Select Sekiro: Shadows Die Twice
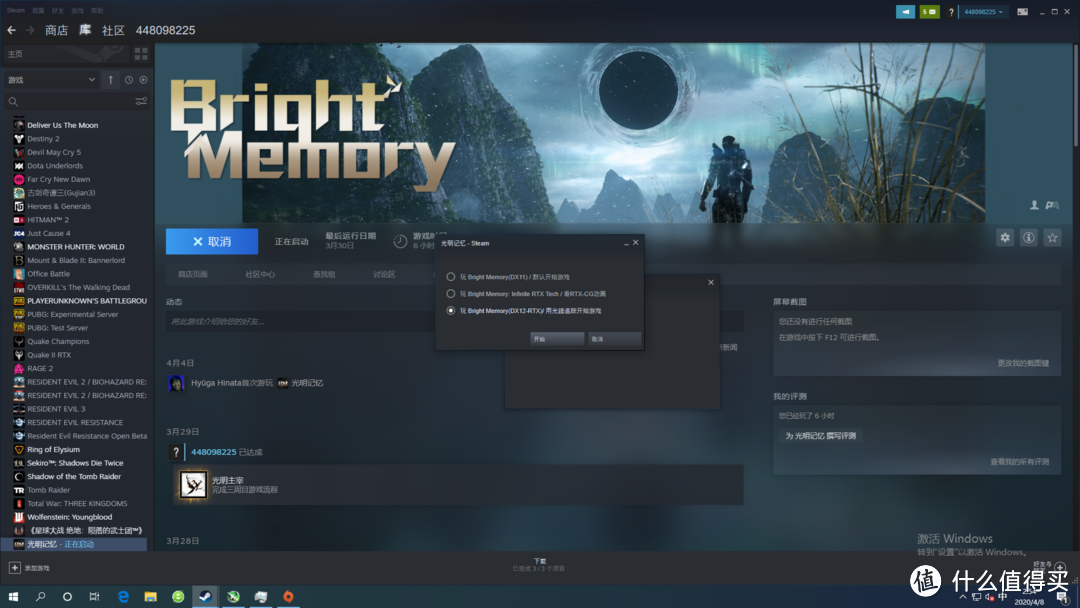Image resolution: width=1080 pixels, height=608 pixels. pos(75,463)
